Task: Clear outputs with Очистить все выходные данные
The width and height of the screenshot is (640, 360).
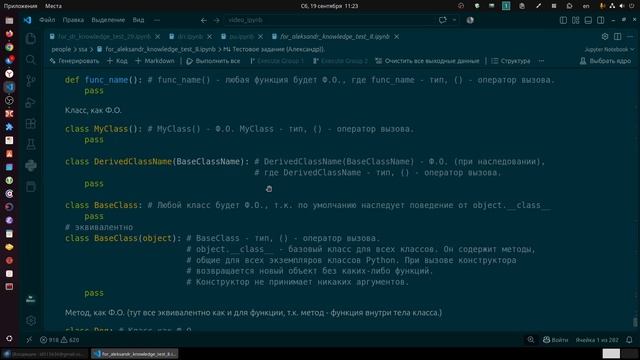Action: pos(427,61)
